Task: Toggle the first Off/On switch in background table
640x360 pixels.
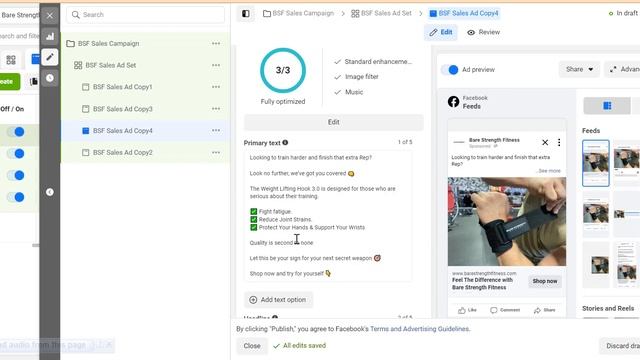Action: (16, 132)
